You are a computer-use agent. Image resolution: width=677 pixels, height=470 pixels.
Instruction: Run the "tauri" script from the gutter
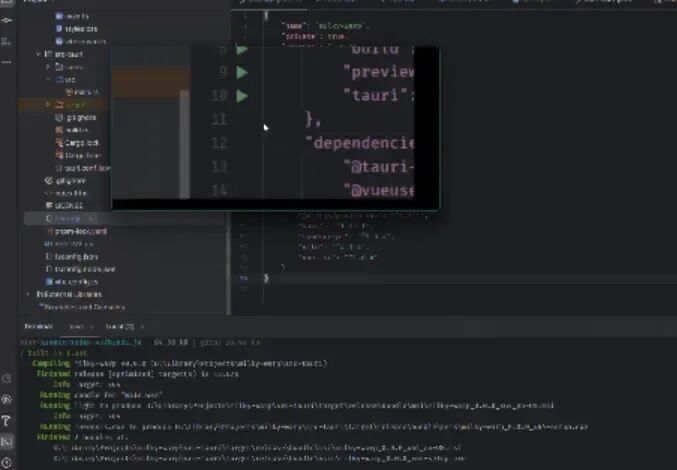[x=242, y=96]
